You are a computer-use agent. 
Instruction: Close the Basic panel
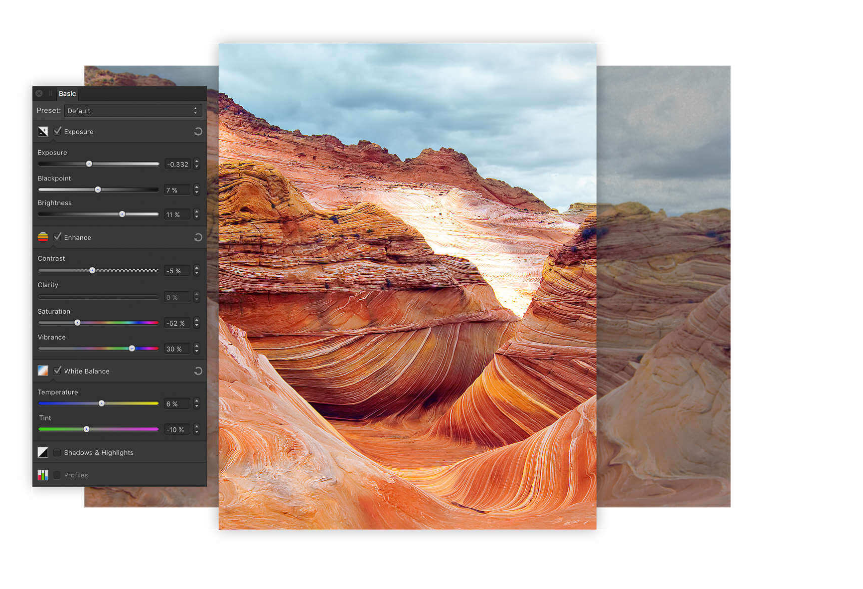[x=39, y=94]
